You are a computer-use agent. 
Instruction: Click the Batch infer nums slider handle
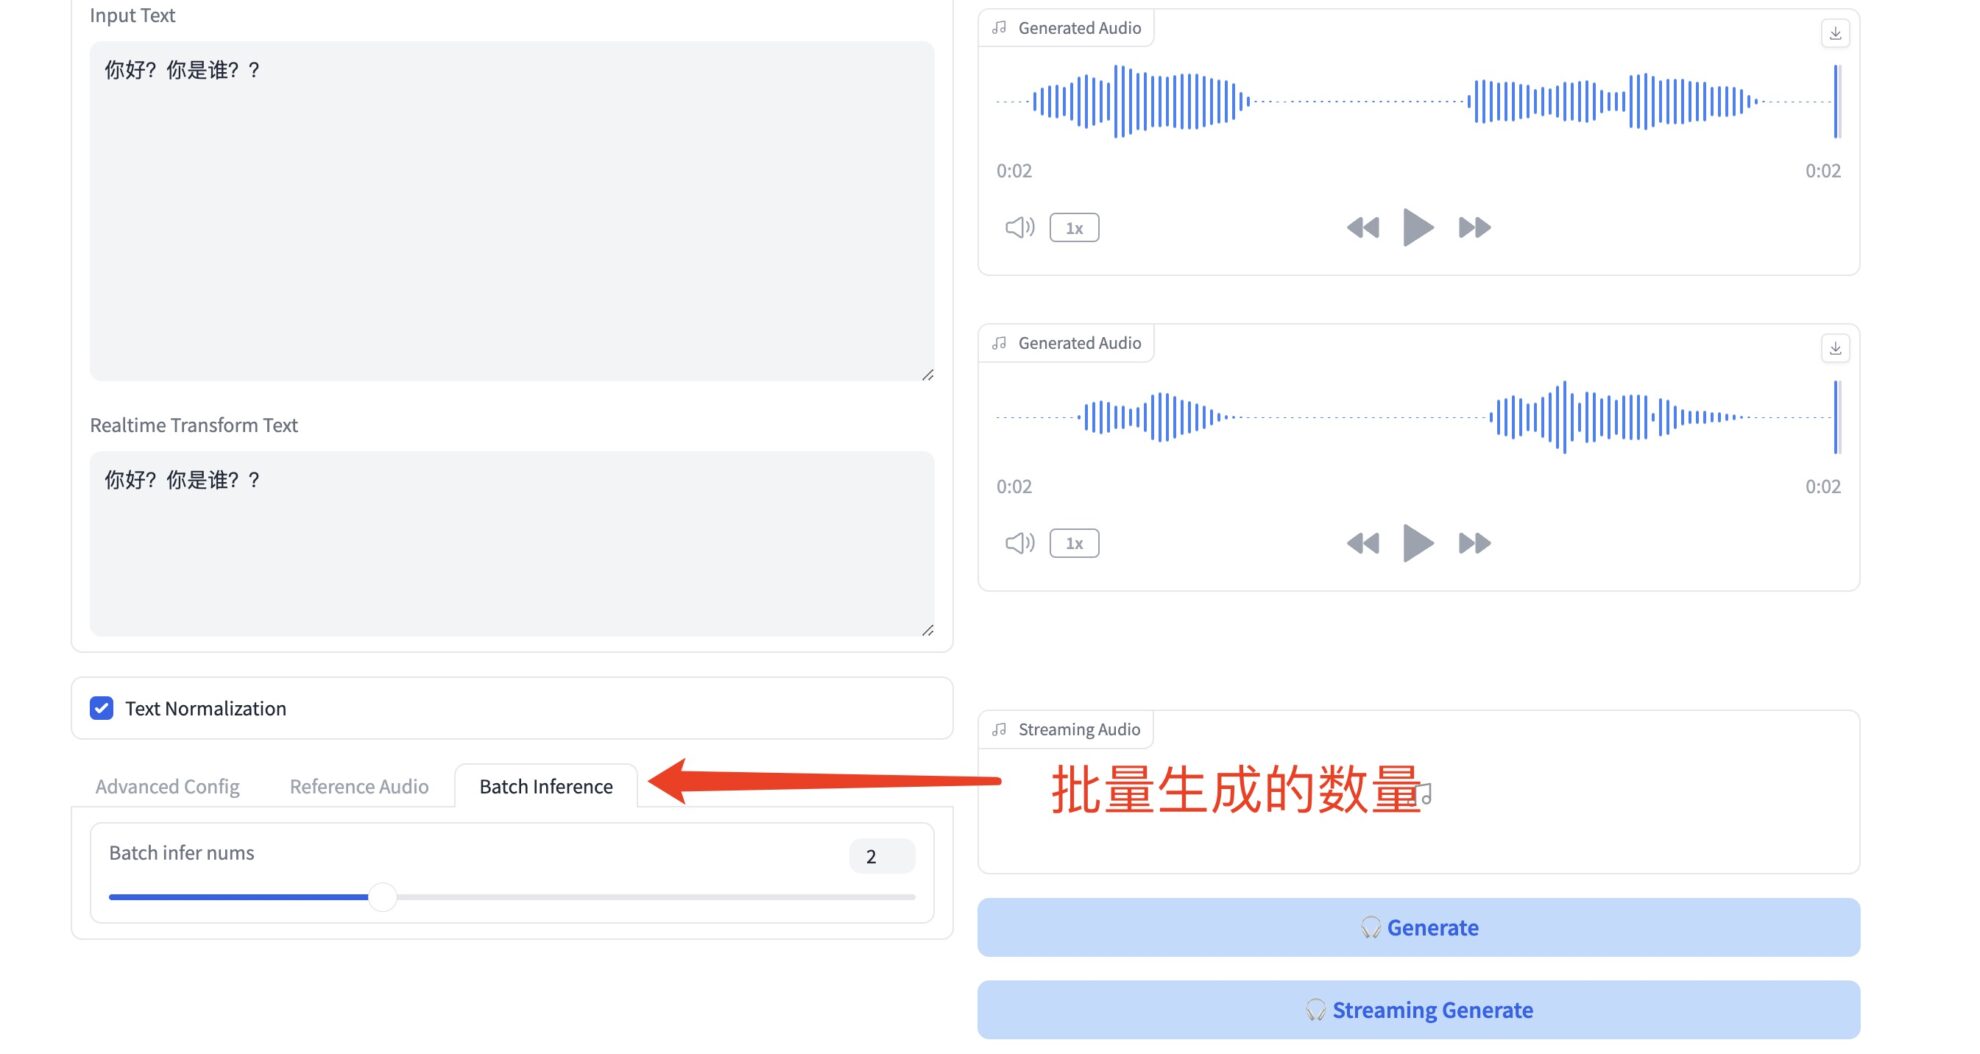pos(382,897)
